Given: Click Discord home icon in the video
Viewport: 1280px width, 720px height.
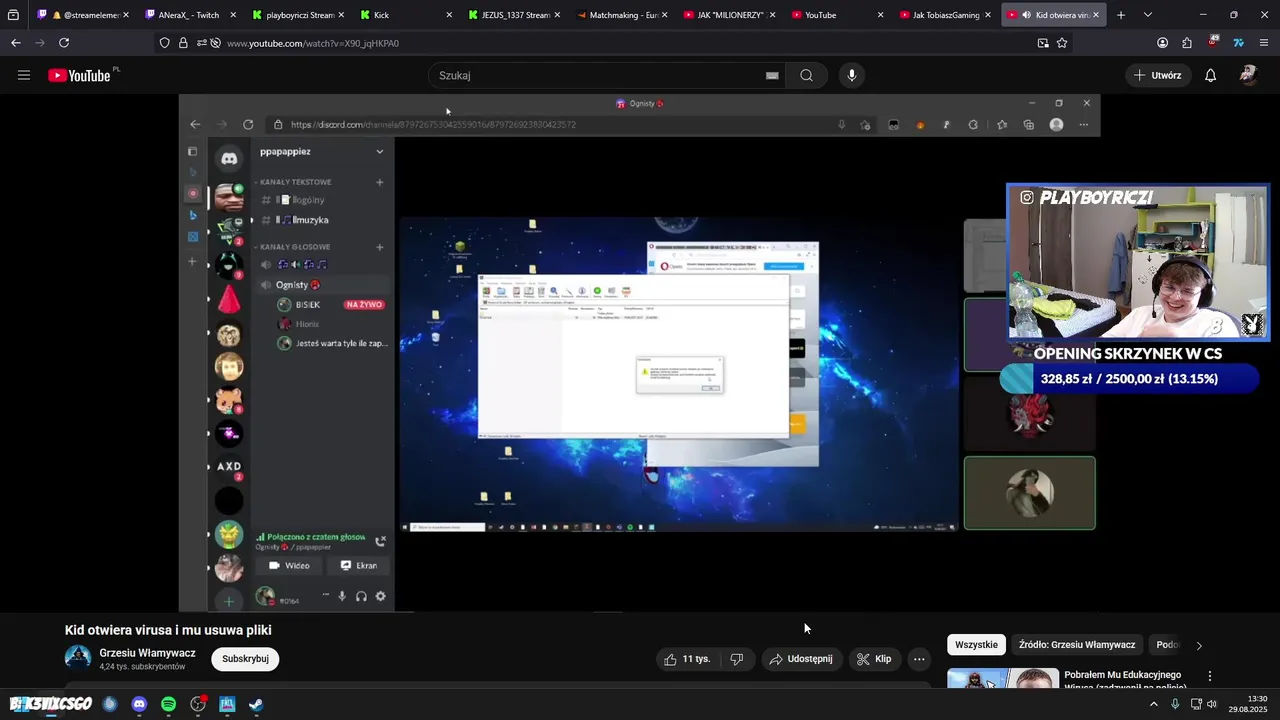Looking at the screenshot, I should tap(229, 158).
